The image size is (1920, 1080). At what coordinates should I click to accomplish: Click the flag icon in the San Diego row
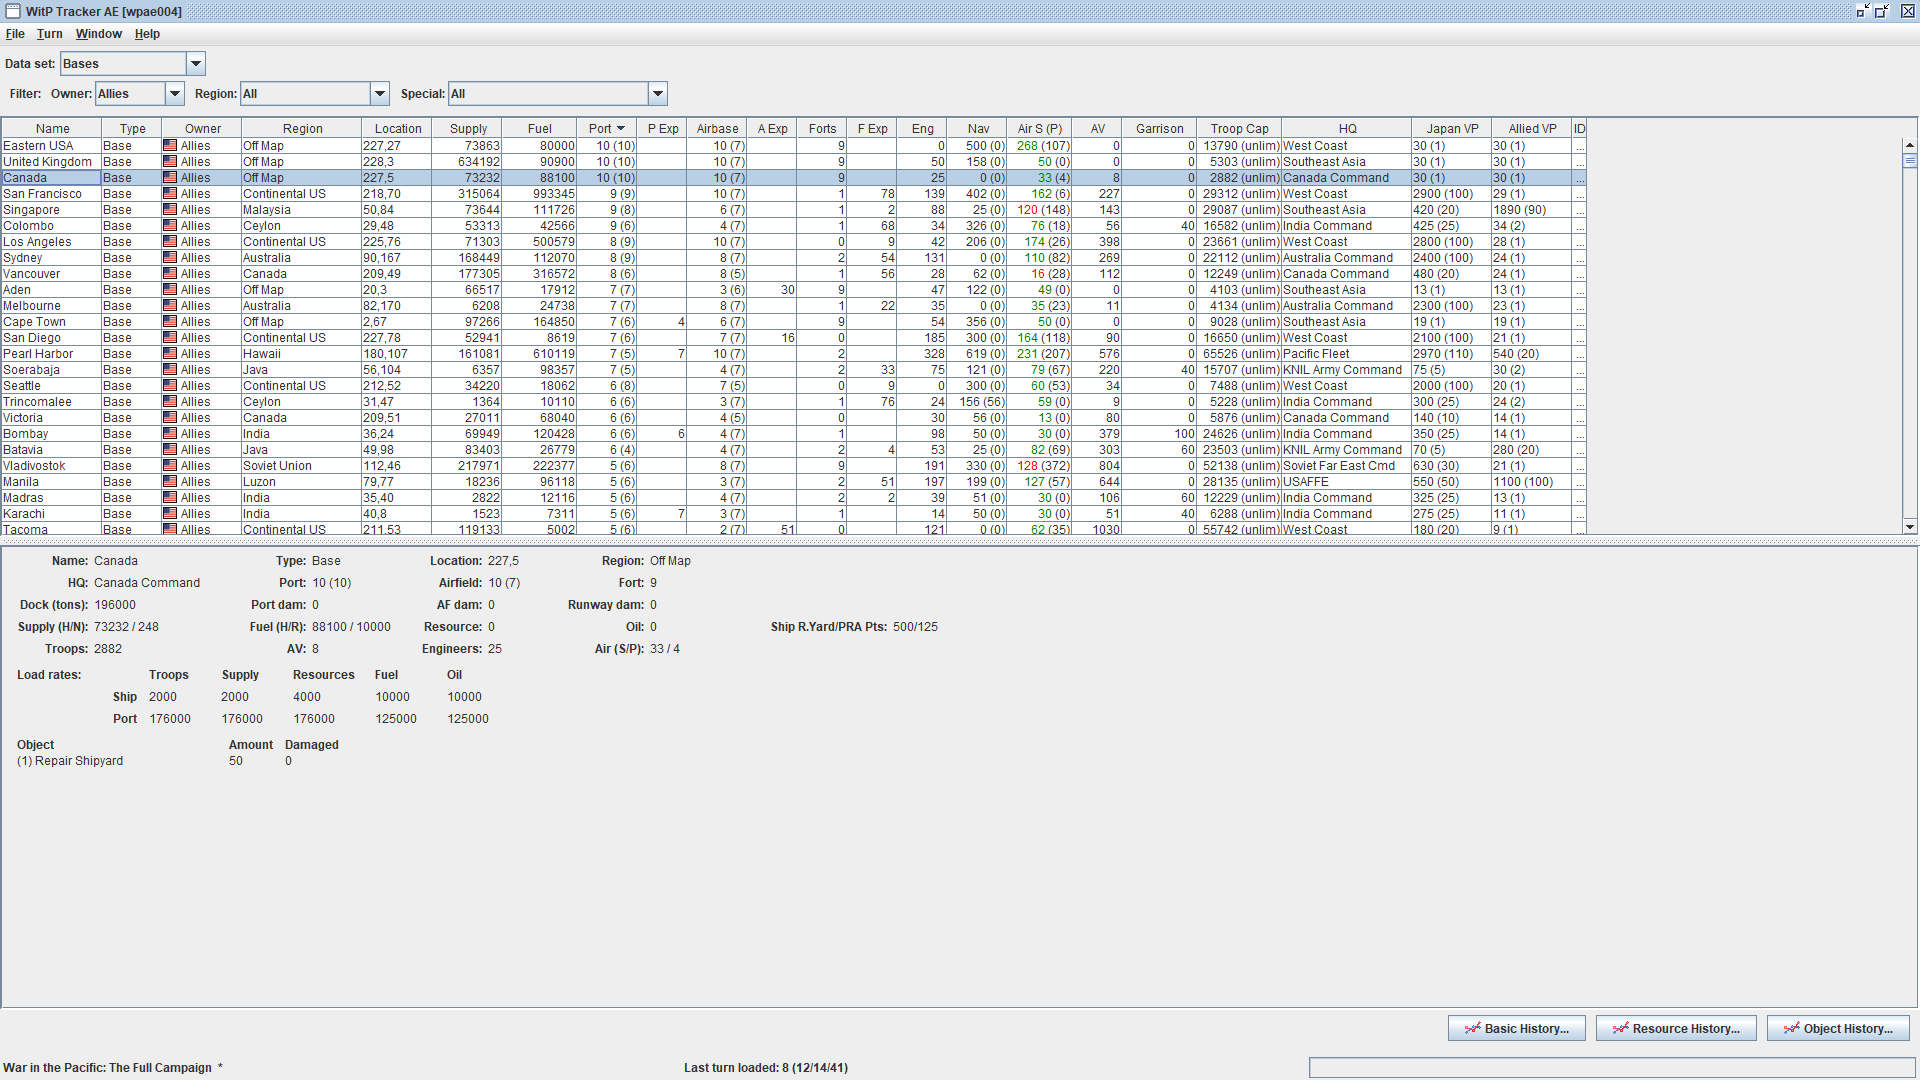(x=170, y=338)
